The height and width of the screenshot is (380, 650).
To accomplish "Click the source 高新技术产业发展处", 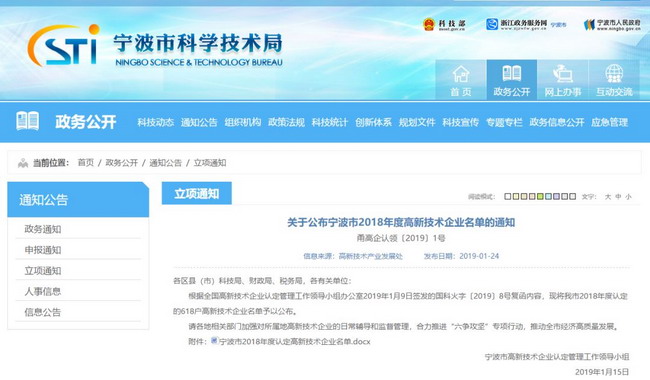I will 371,256.
